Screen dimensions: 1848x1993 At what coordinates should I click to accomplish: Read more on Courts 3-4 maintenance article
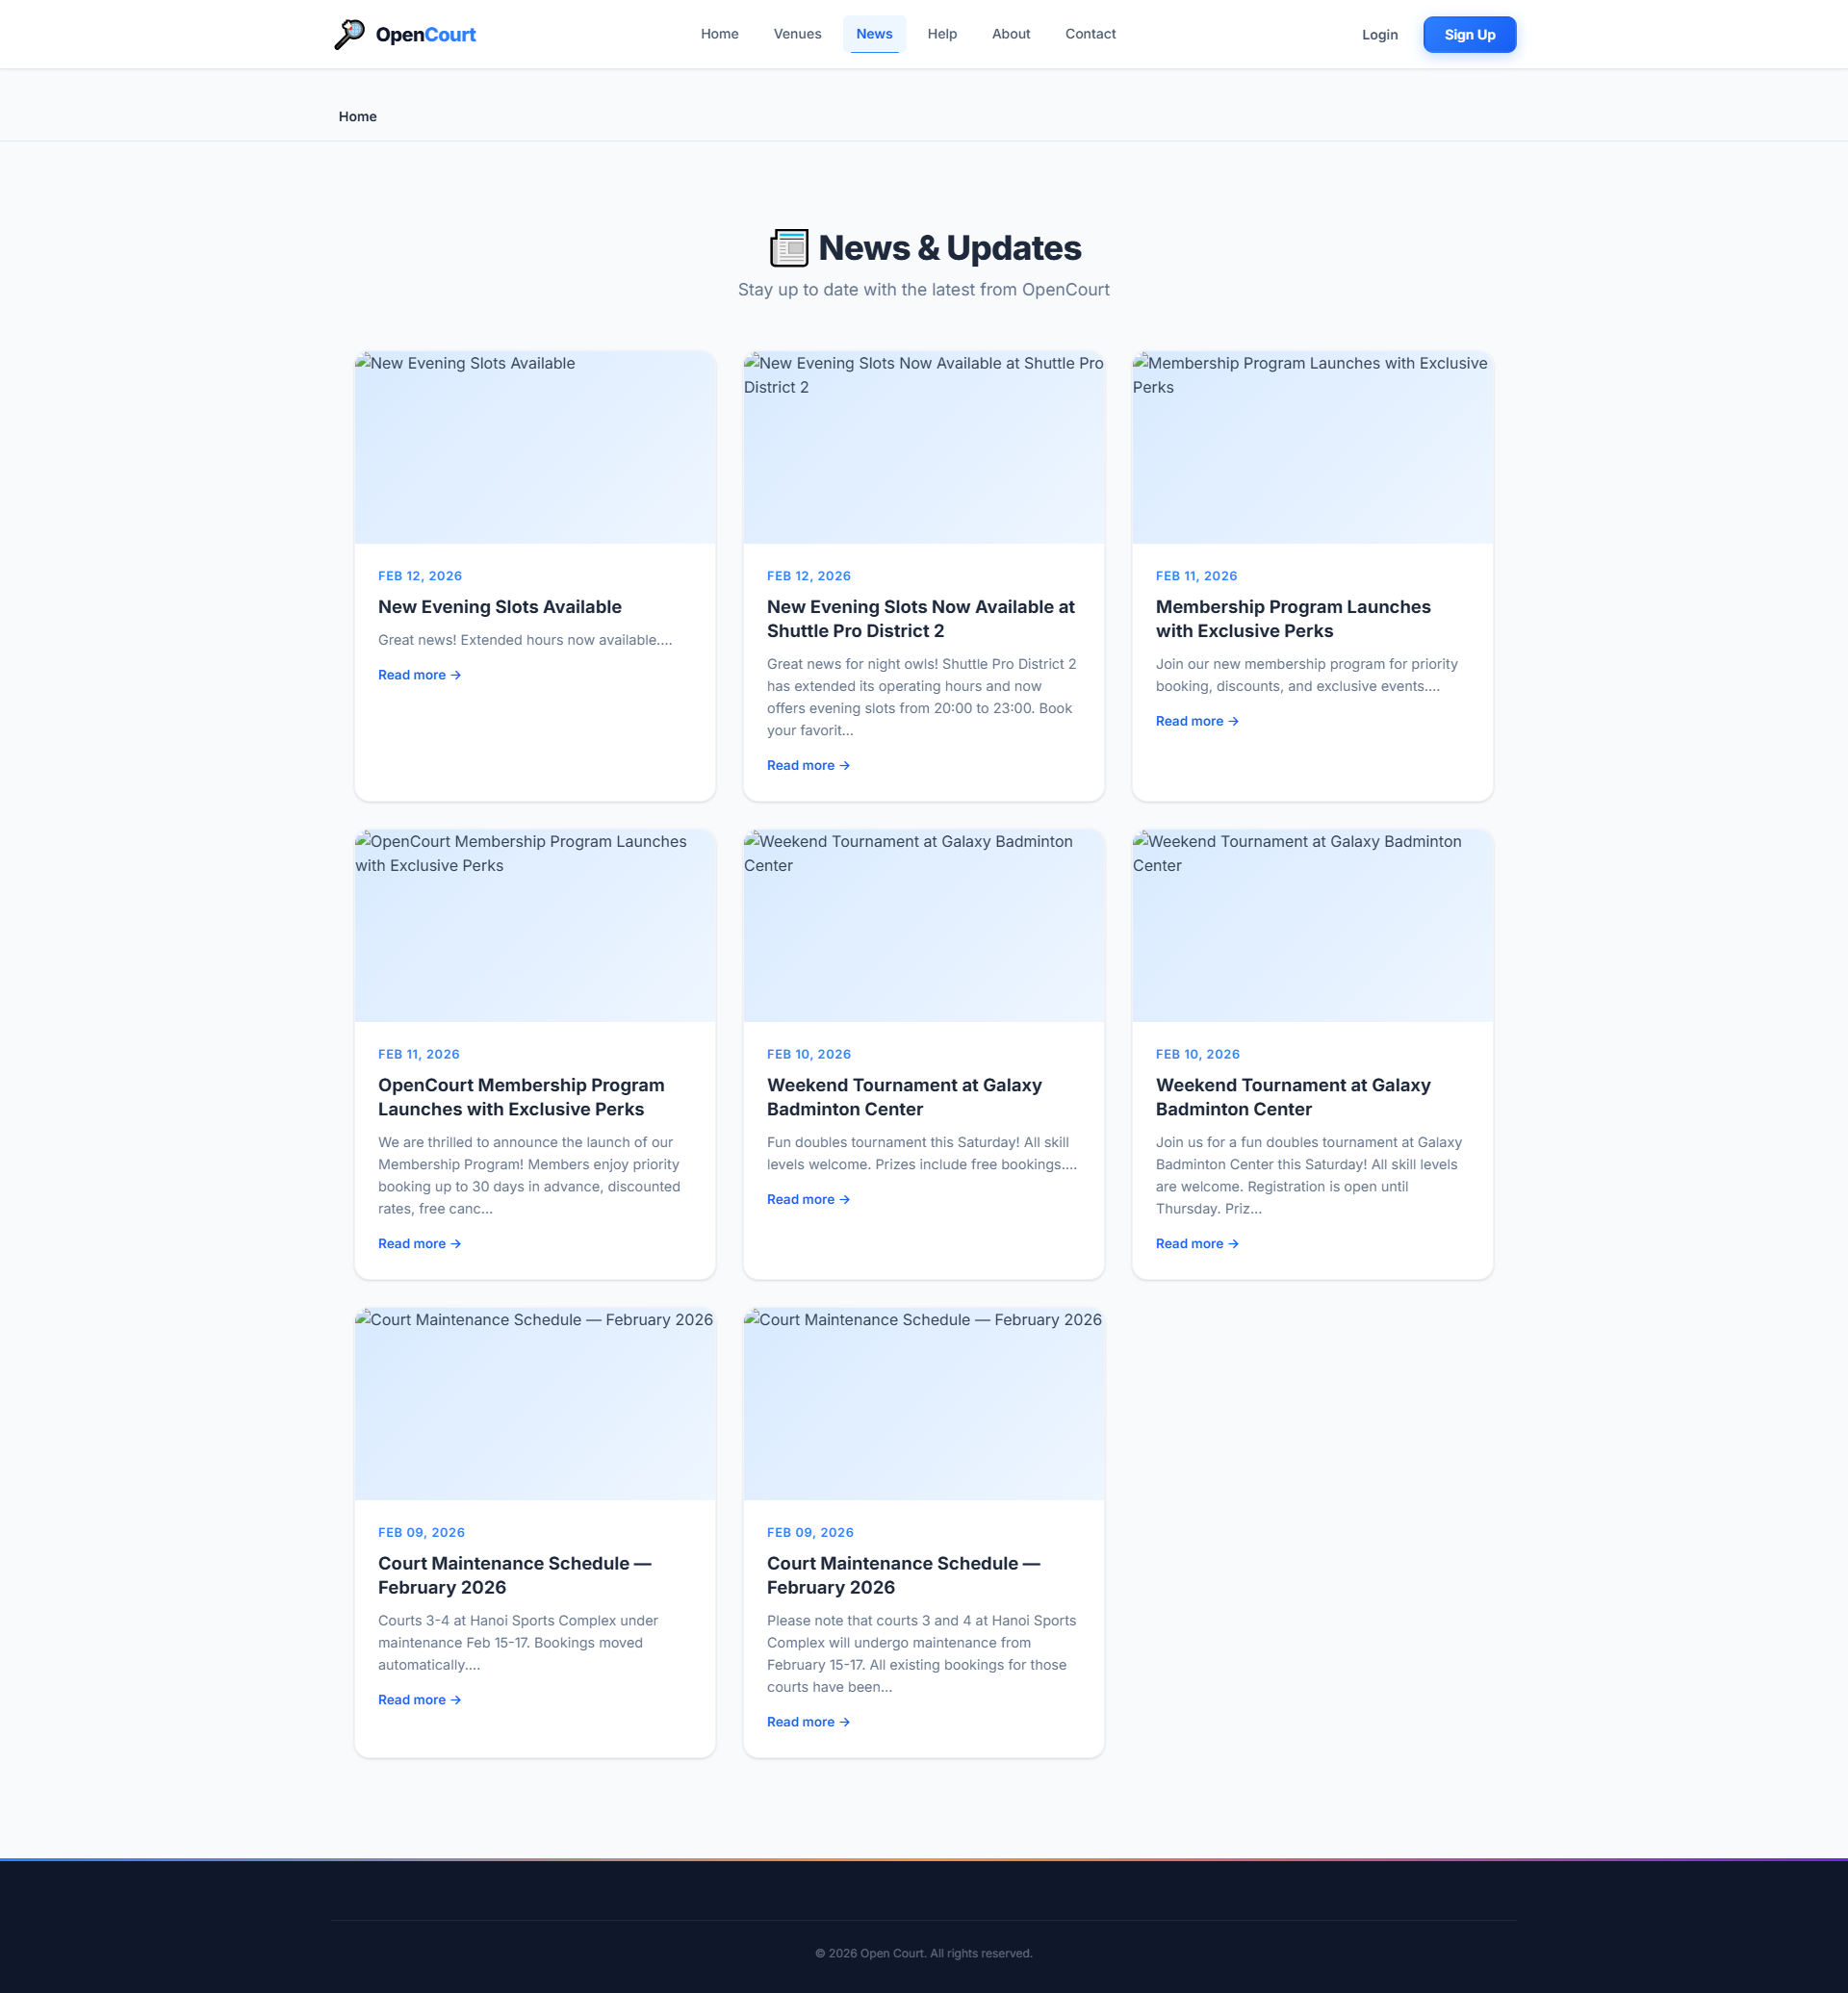click(x=418, y=1699)
